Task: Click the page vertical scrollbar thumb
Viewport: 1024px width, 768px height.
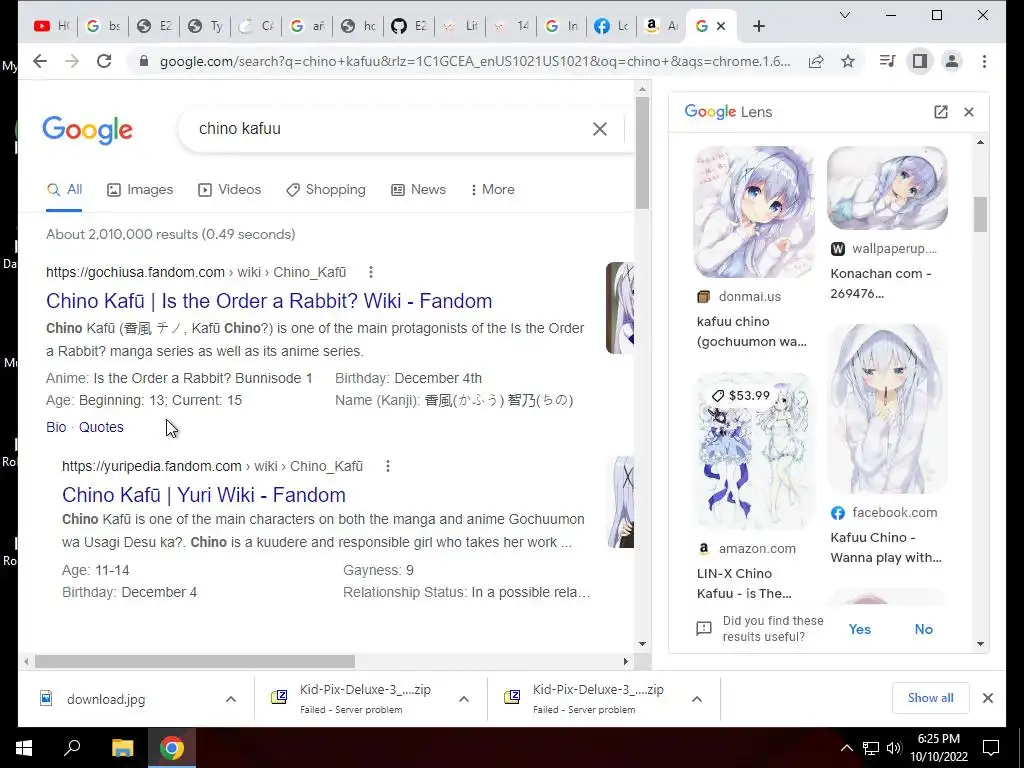Action: 642,153
